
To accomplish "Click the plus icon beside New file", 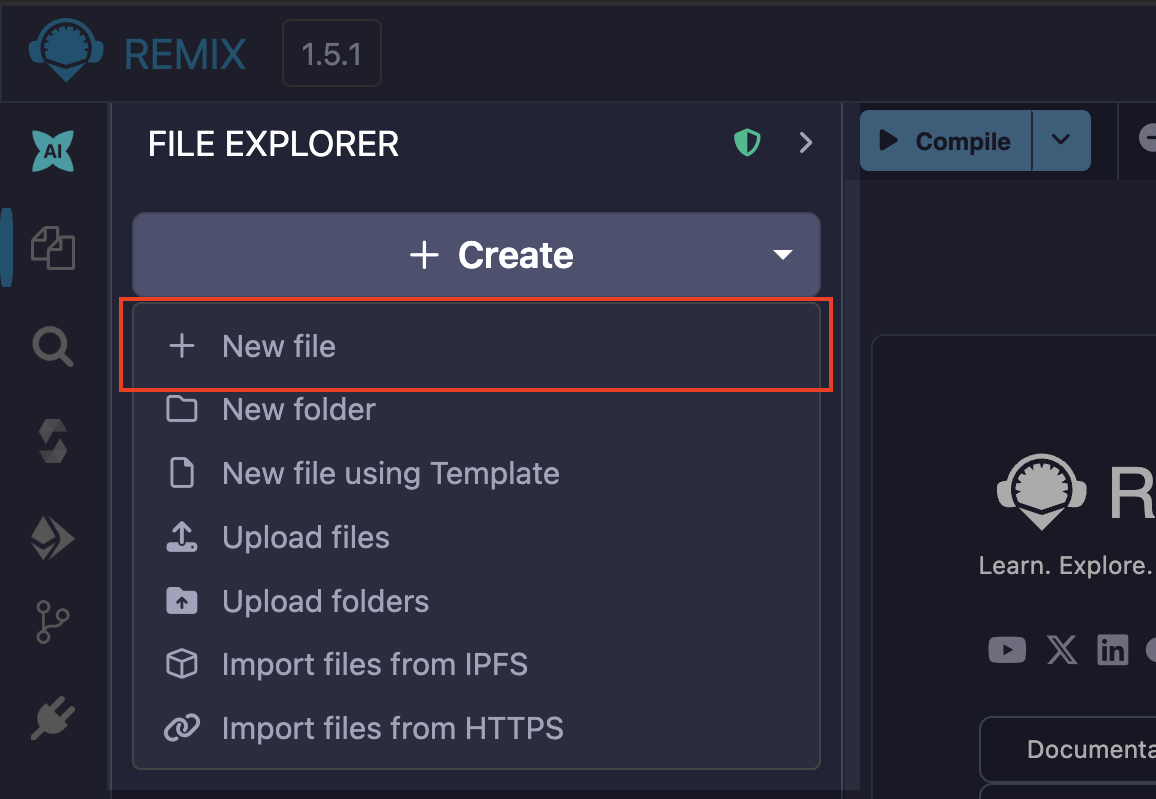I will [x=181, y=346].
